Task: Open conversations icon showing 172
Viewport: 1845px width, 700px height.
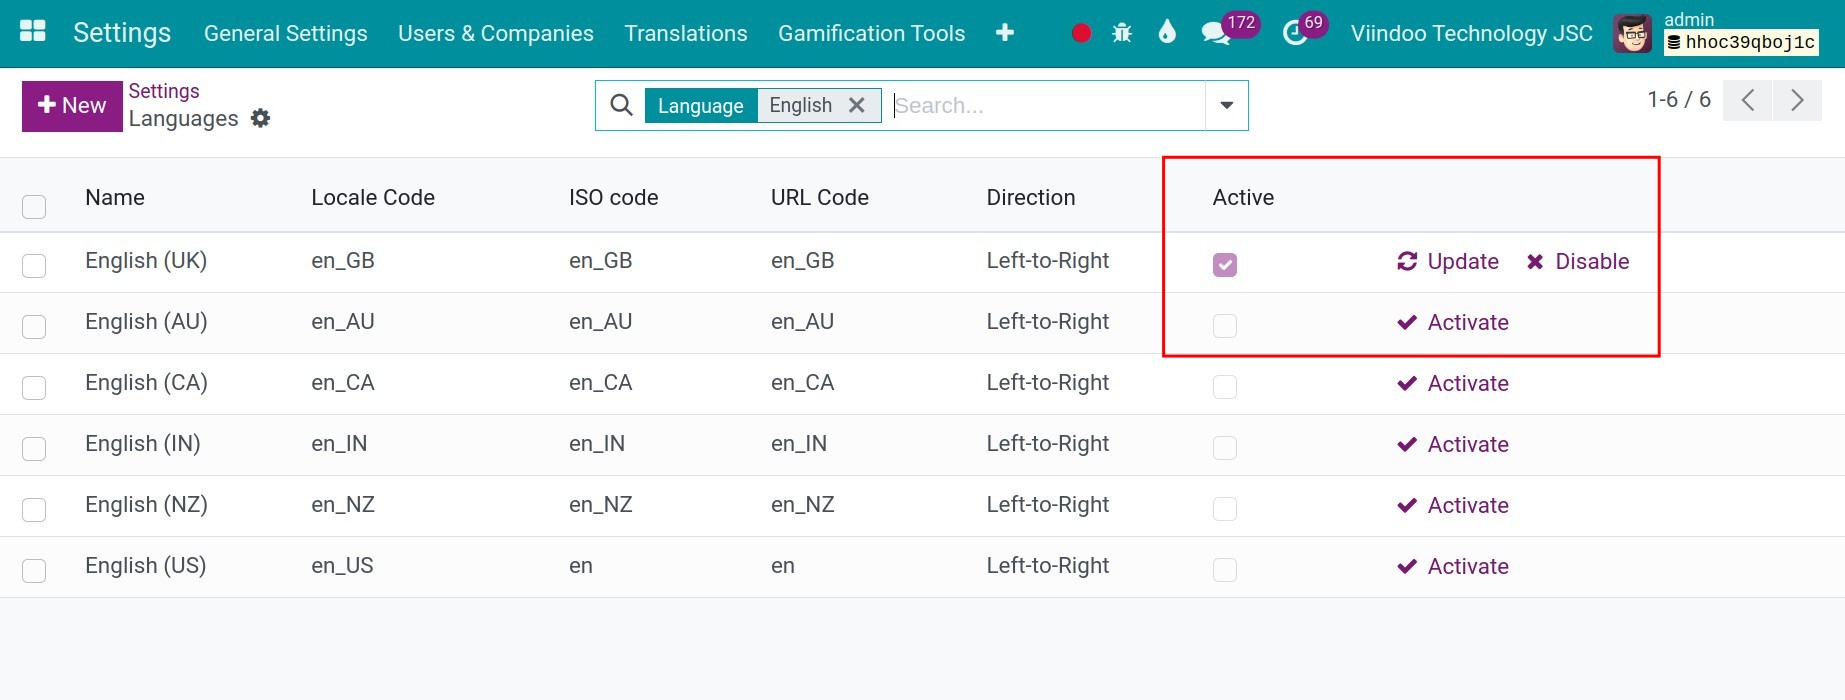Action: [x=1216, y=33]
